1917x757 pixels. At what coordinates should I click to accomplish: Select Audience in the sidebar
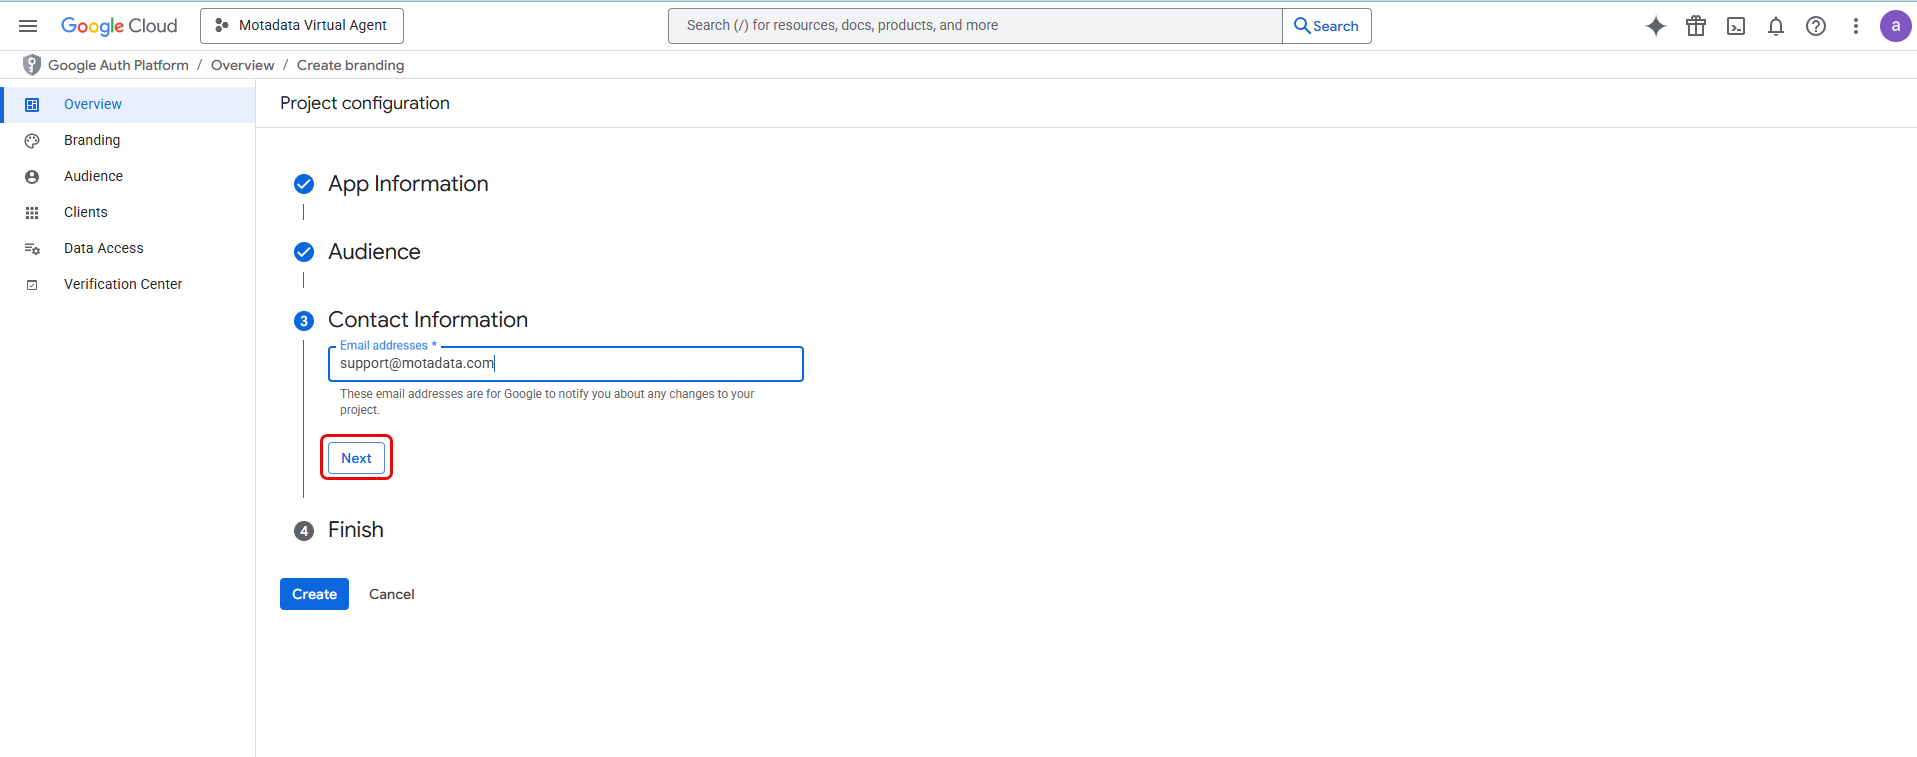tap(128, 176)
